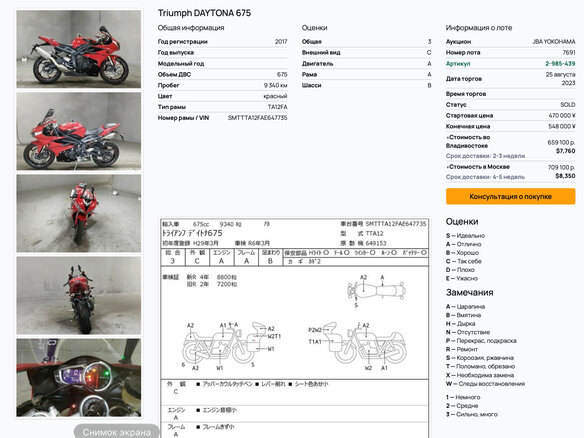The height and width of the screenshot is (438, 584).
Task: Open the front view motorcycle thumbnail
Action: (79, 213)
